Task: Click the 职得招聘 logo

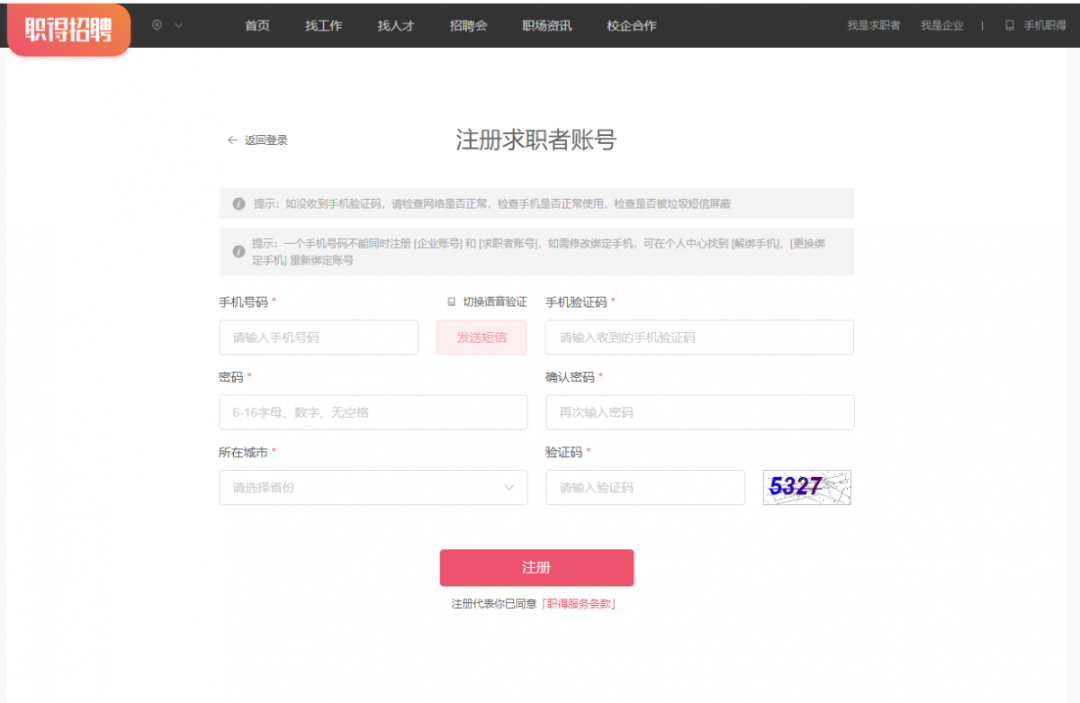Action: click(68, 29)
